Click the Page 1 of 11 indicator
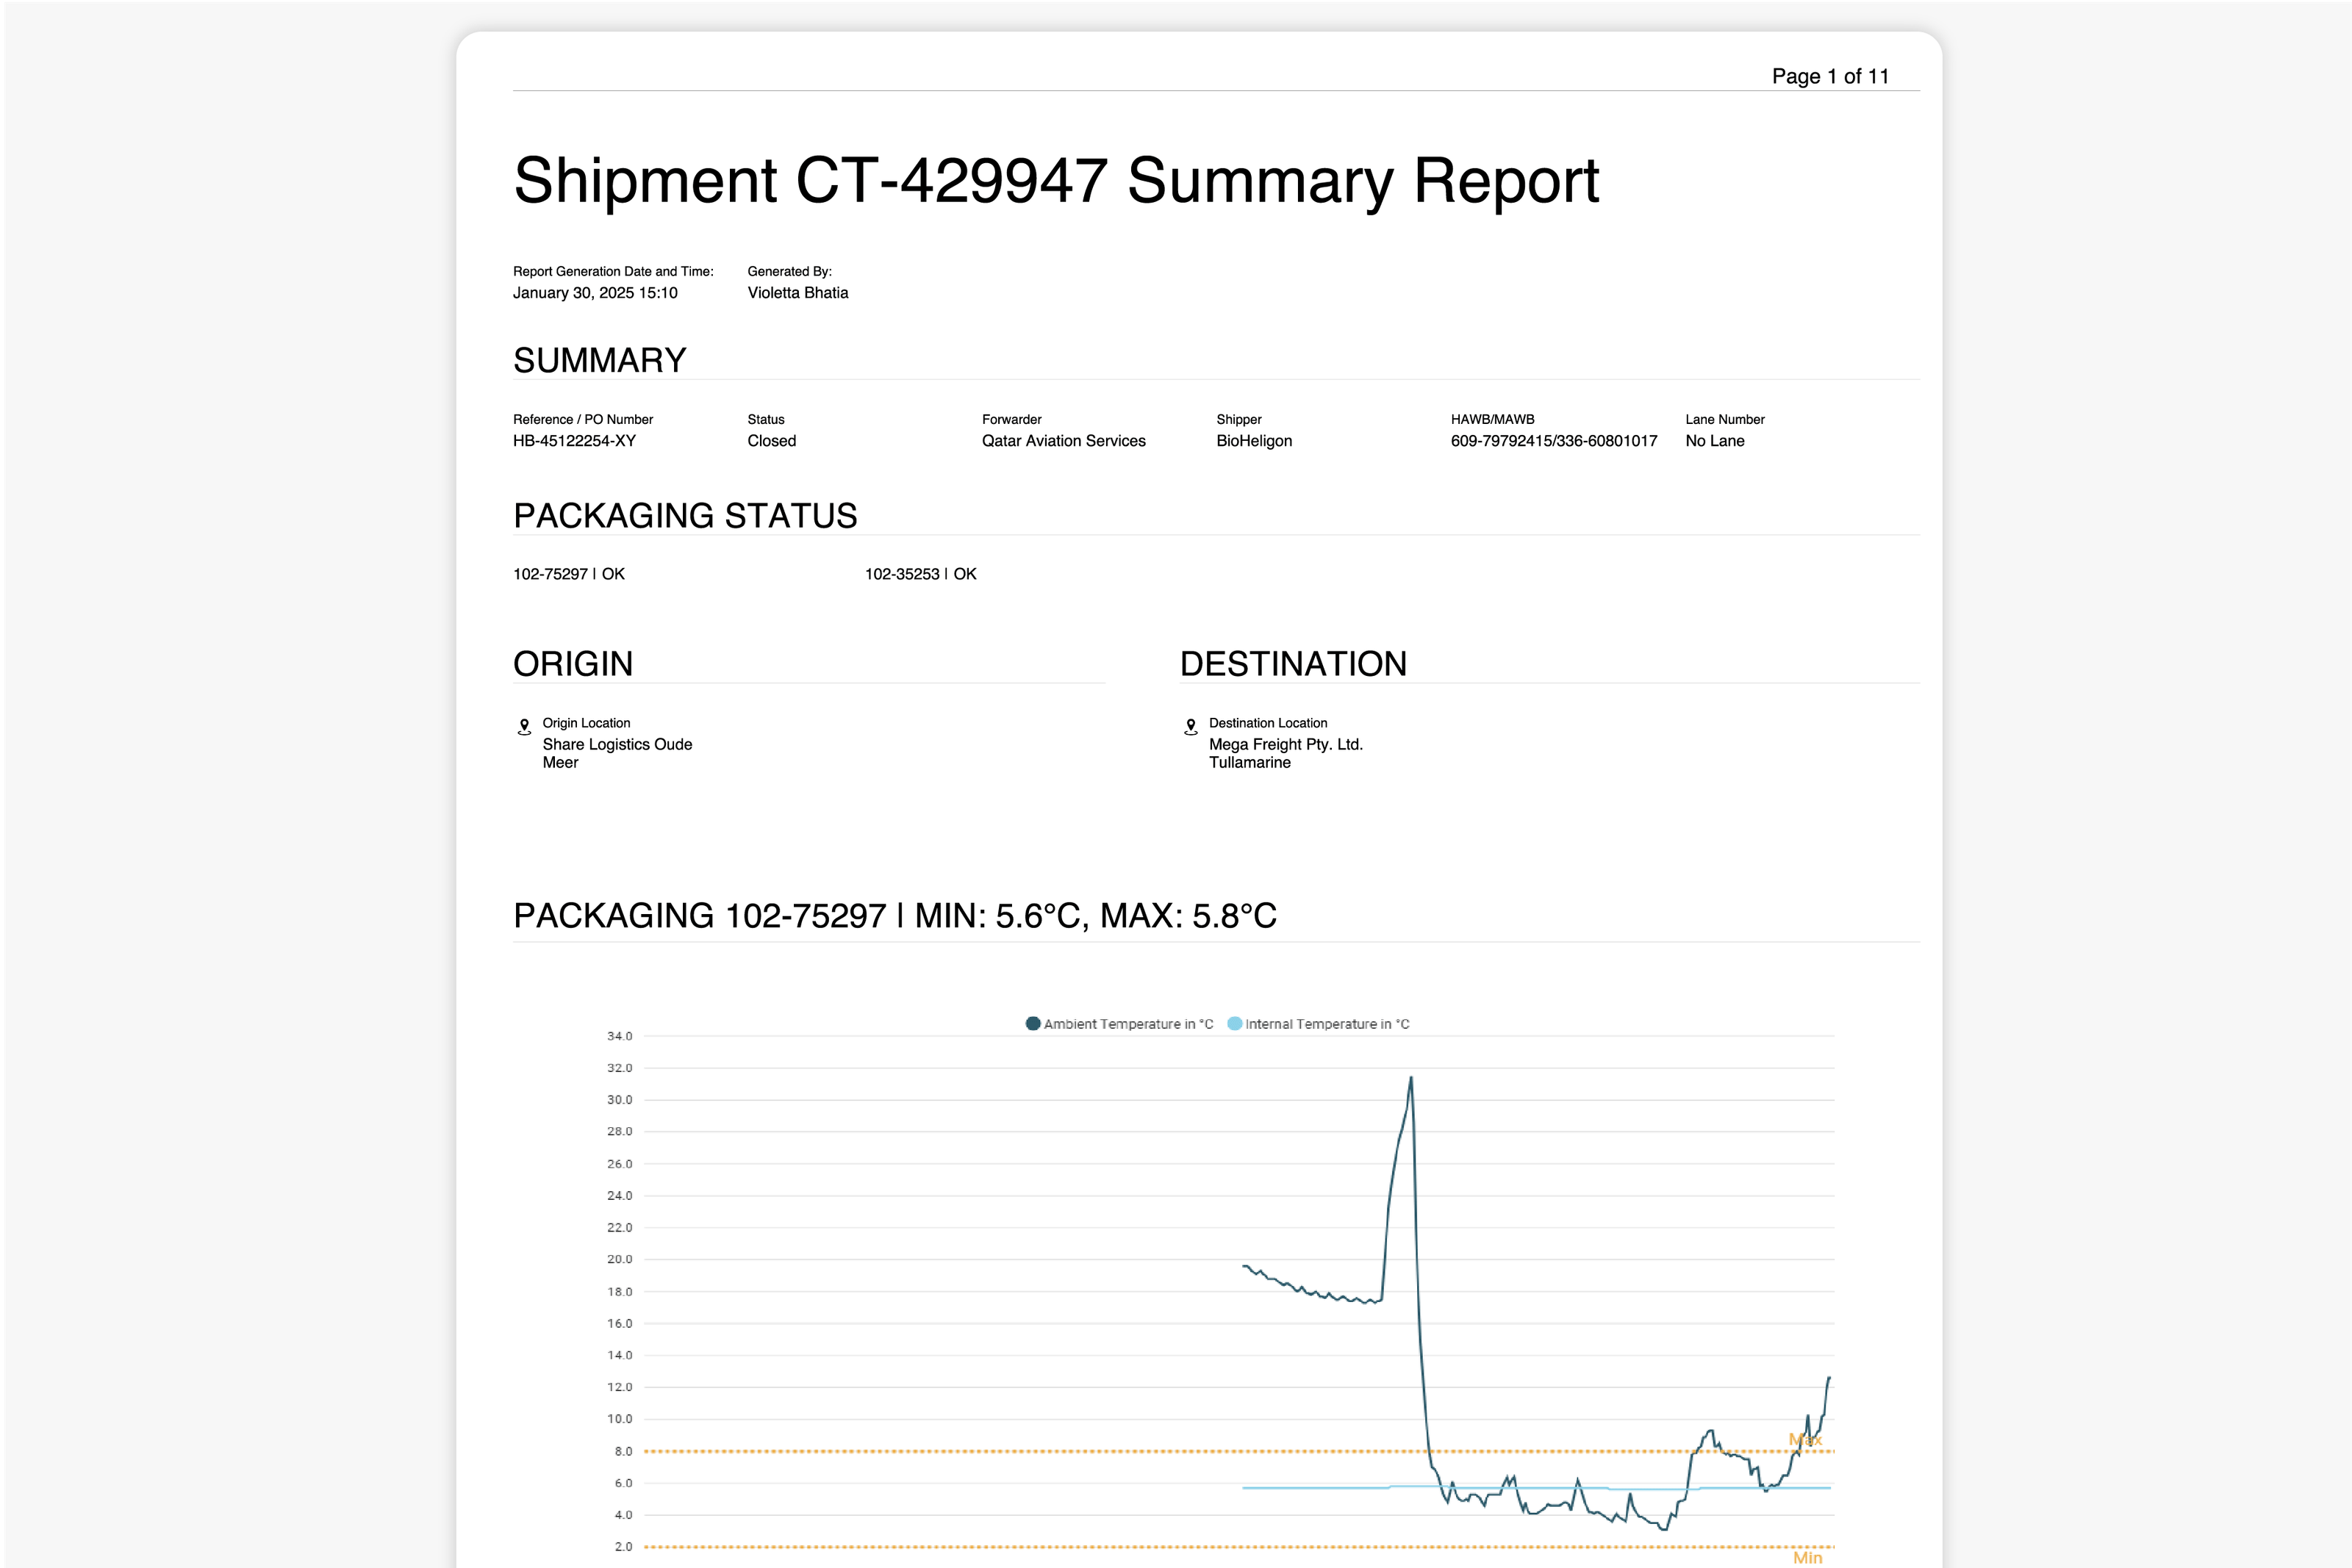Viewport: 2352px width, 1568px height. click(1830, 76)
